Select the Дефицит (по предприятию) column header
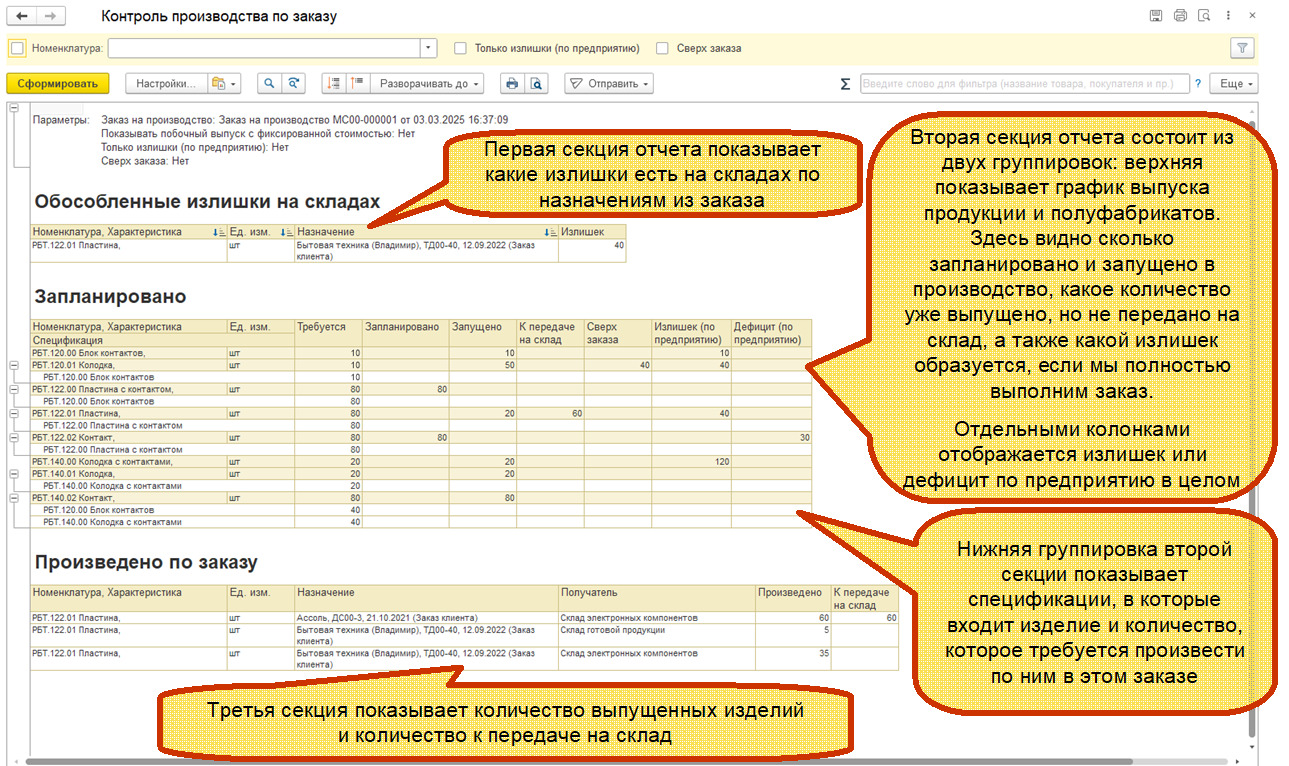The height and width of the screenshot is (766, 1289). point(772,333)
